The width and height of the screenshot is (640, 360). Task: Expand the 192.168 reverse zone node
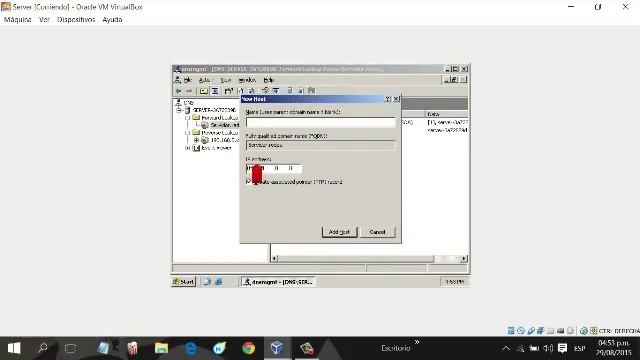(x=196, y=140)
